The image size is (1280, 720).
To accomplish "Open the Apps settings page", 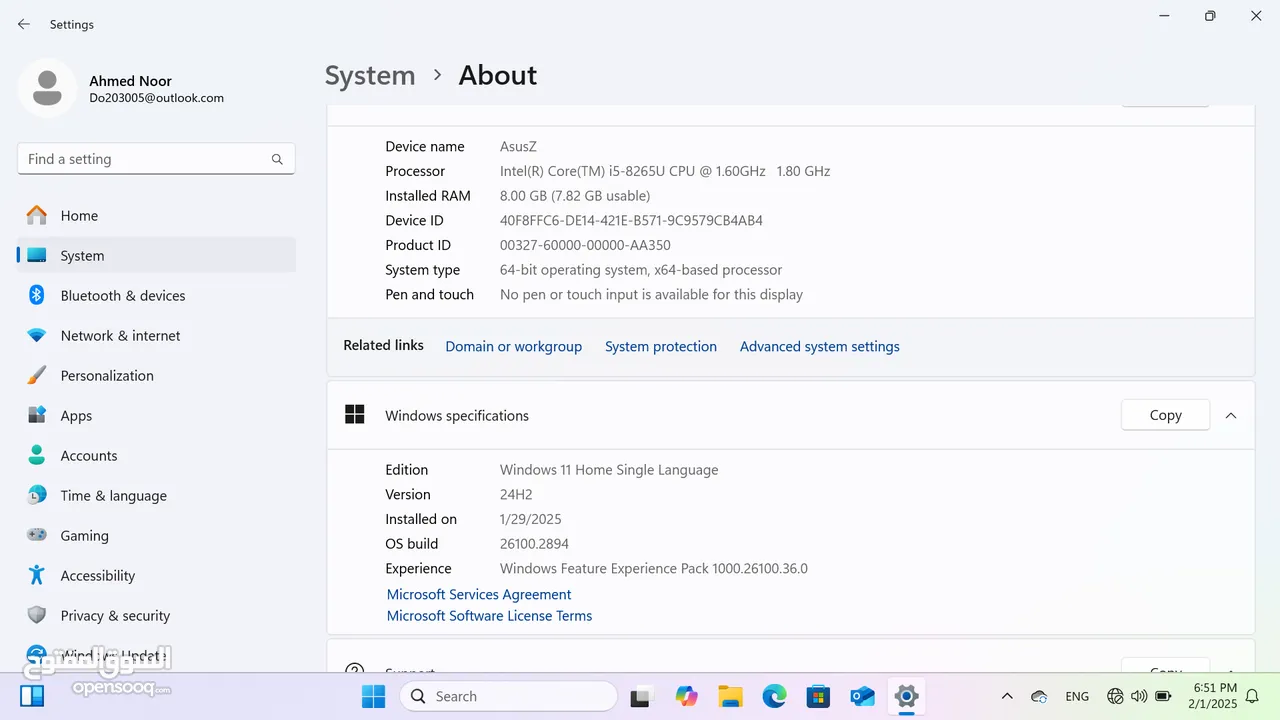I will [x=156, y=415].
